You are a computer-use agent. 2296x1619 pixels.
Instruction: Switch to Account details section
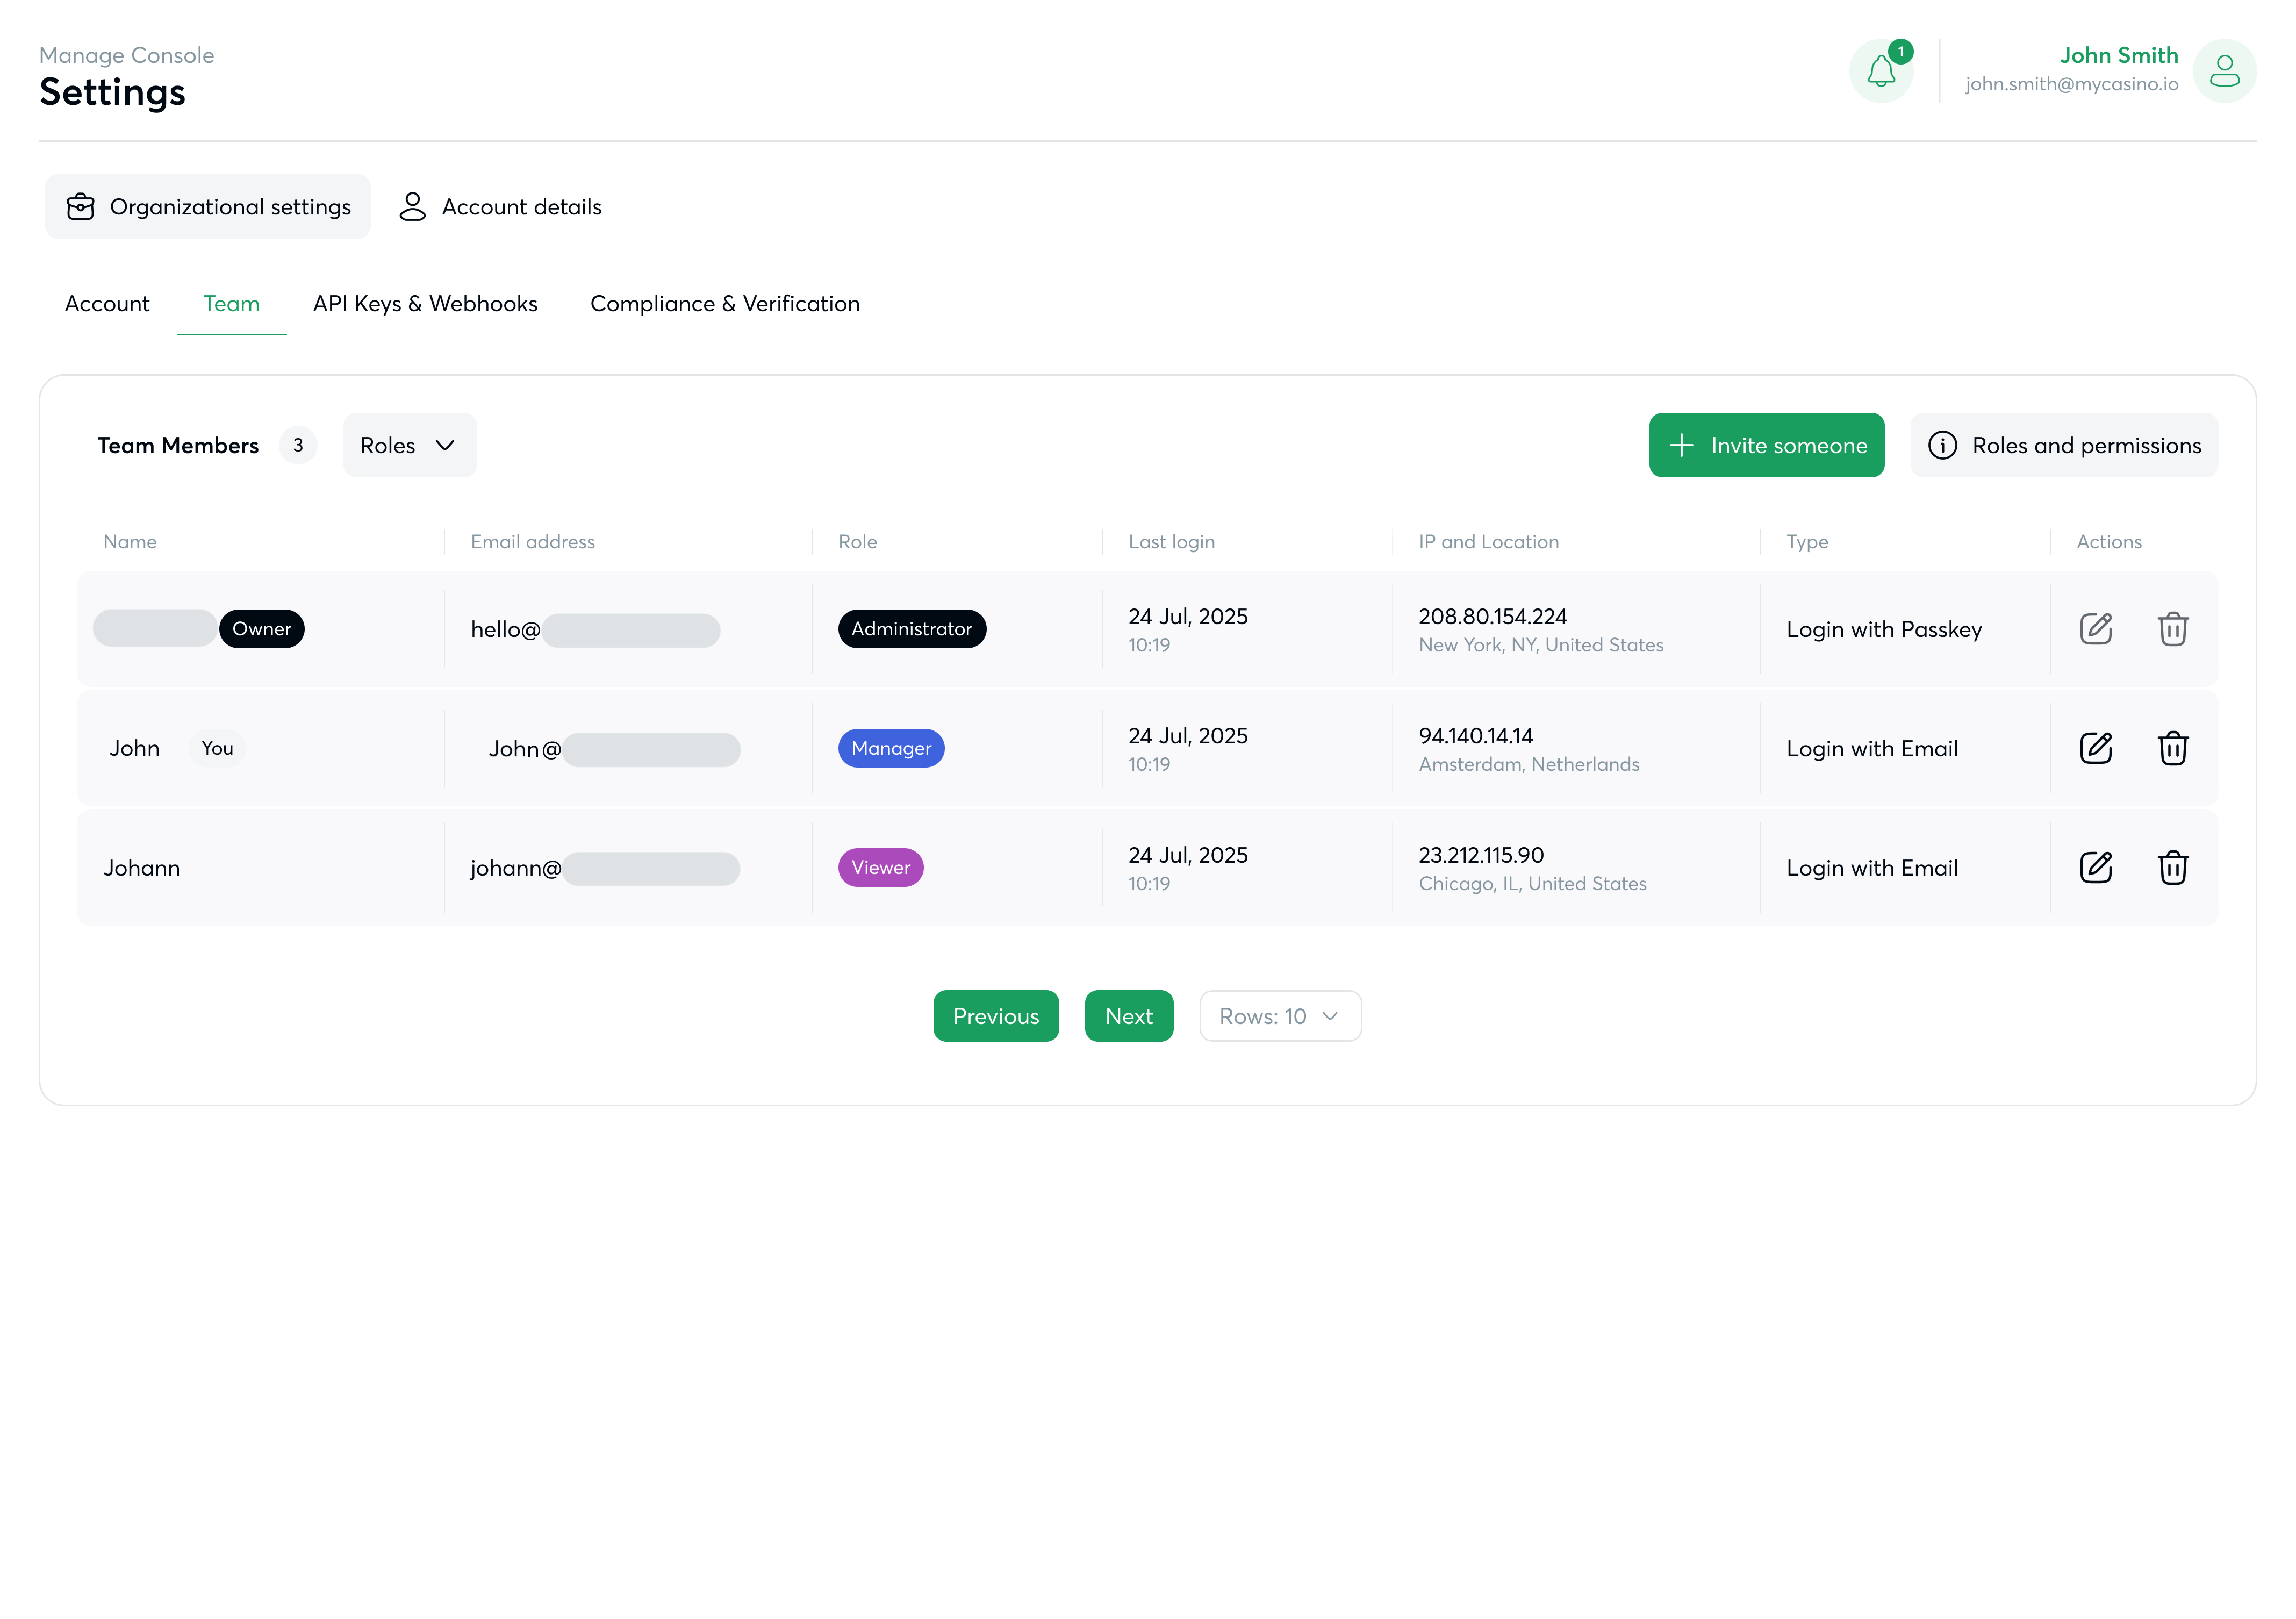500,207
